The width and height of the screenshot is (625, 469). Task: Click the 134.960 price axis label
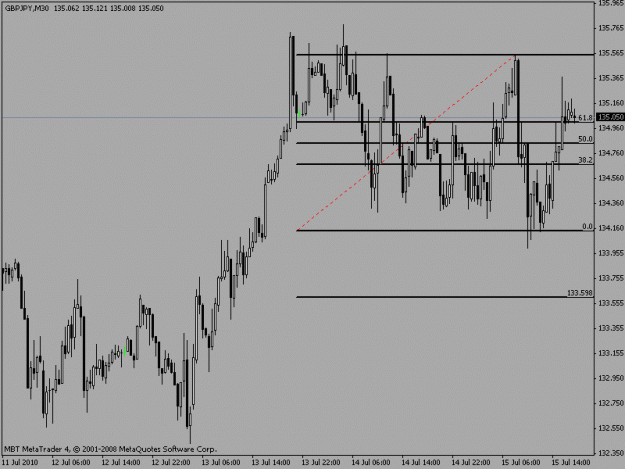tap(611, 128)
